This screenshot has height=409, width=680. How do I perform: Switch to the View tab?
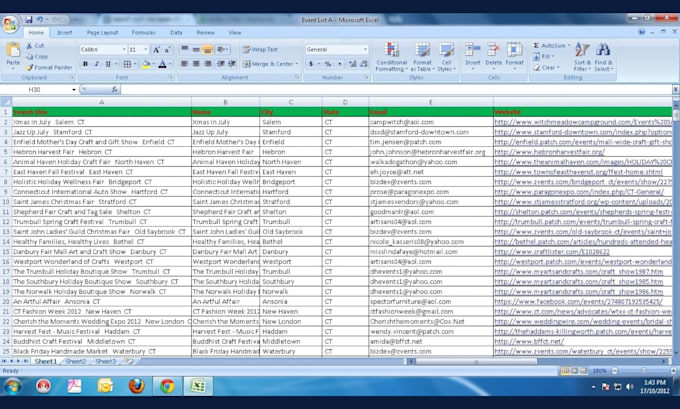coord(235,33)
